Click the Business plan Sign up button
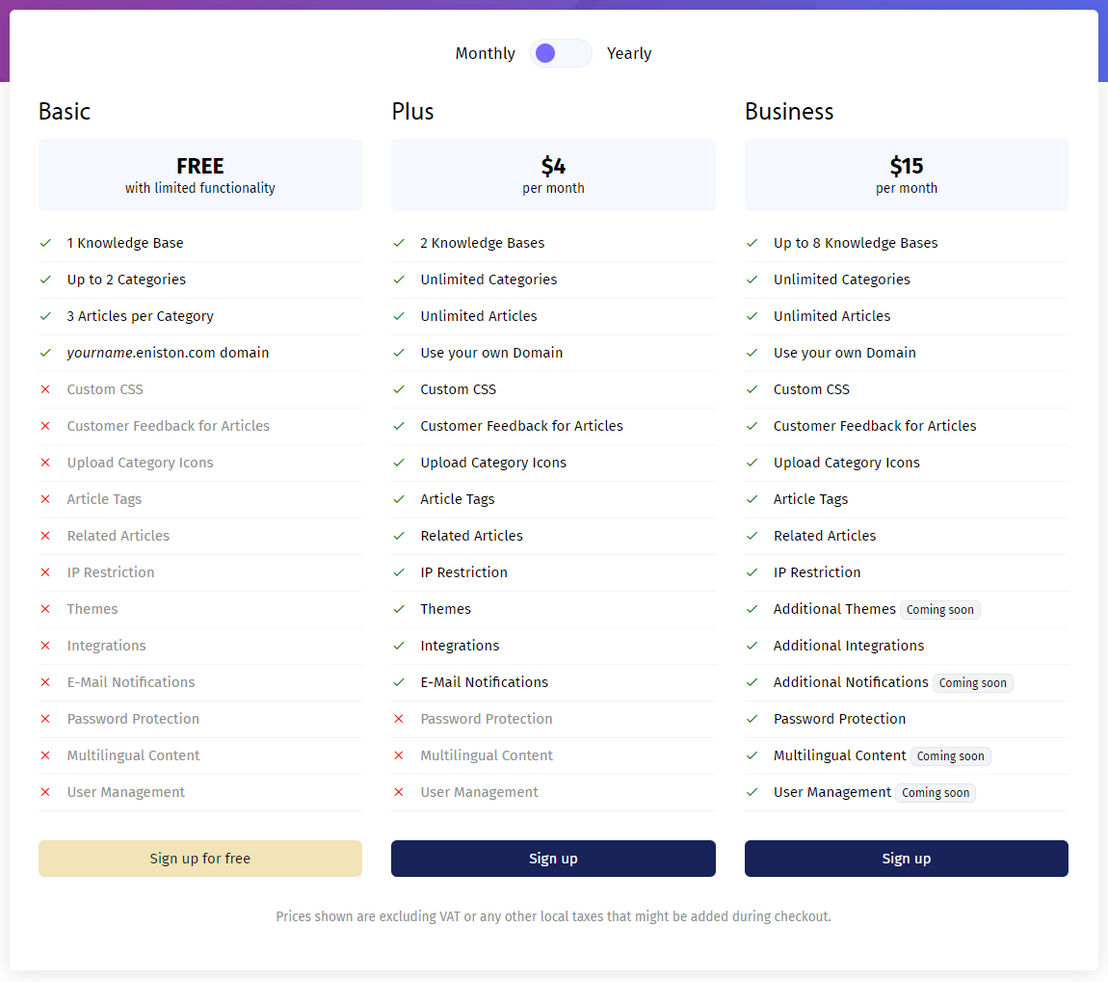This screenshot has width=1108, height=982. point(906,858)
